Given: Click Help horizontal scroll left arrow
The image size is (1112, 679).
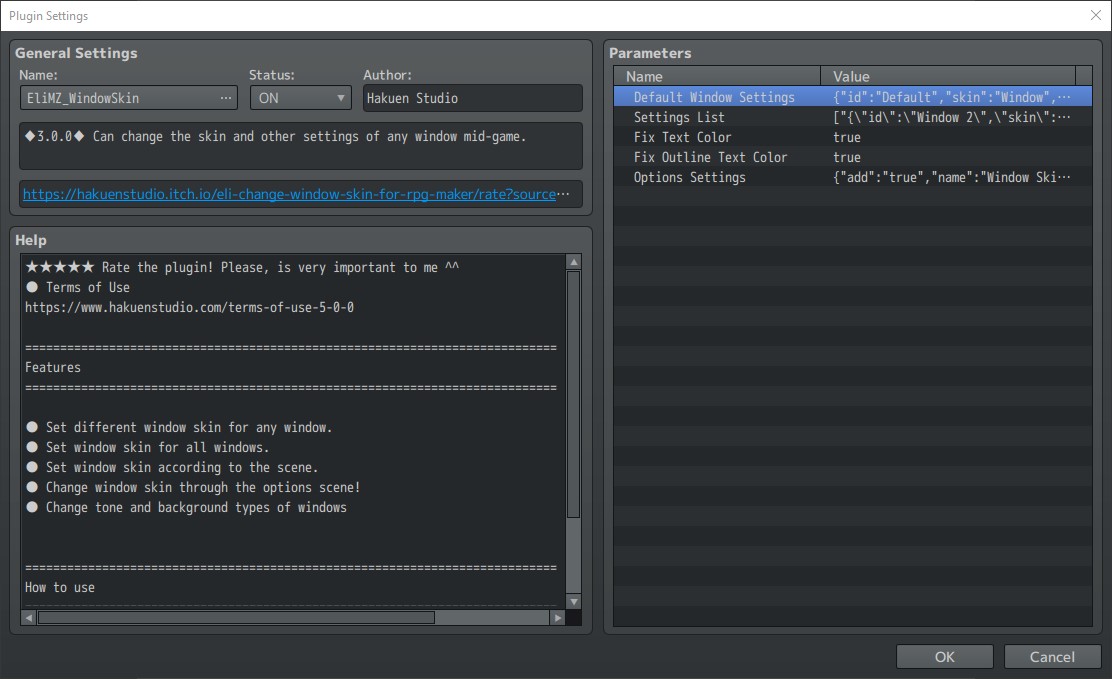Looking at the screenshot, I should pyautogui.click(x=29, y=618).
